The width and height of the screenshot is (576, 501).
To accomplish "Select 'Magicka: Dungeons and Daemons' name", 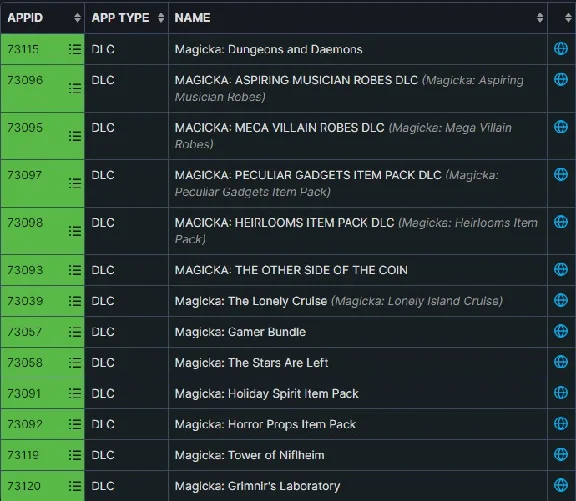I will (269, 49).
